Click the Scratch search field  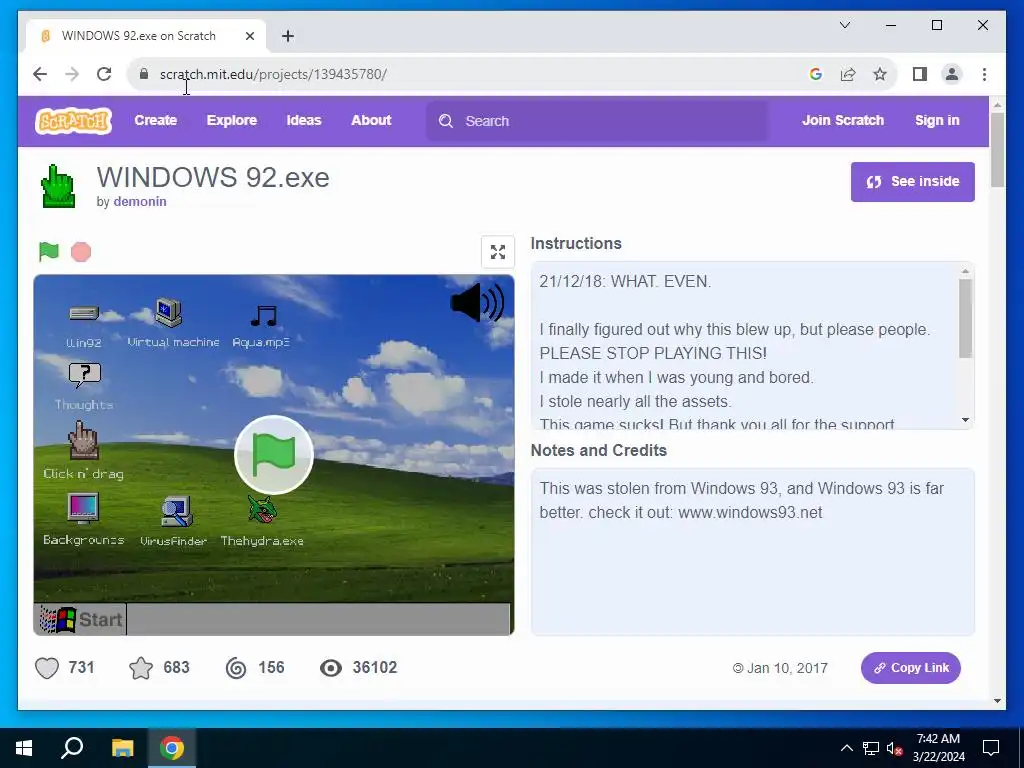tap(597, 121)
